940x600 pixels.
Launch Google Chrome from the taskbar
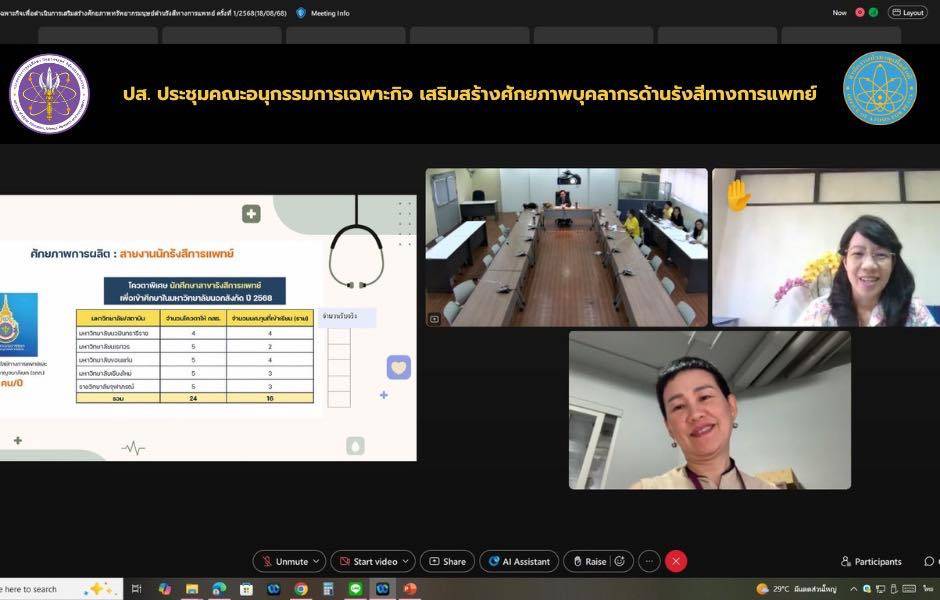coord(302,588)
